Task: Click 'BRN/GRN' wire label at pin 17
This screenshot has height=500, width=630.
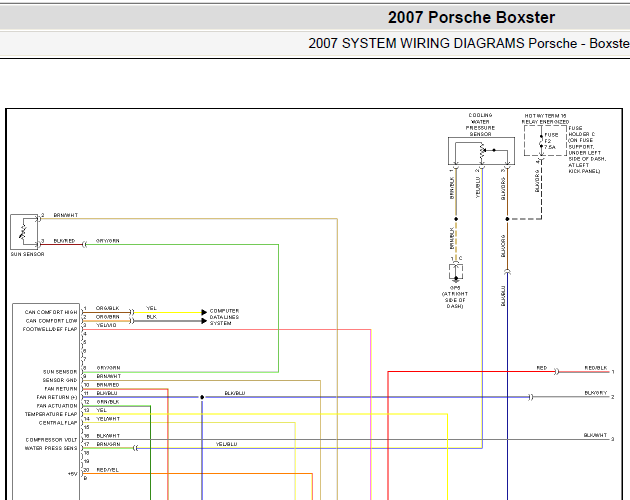Action: click(x=108, y=444)
